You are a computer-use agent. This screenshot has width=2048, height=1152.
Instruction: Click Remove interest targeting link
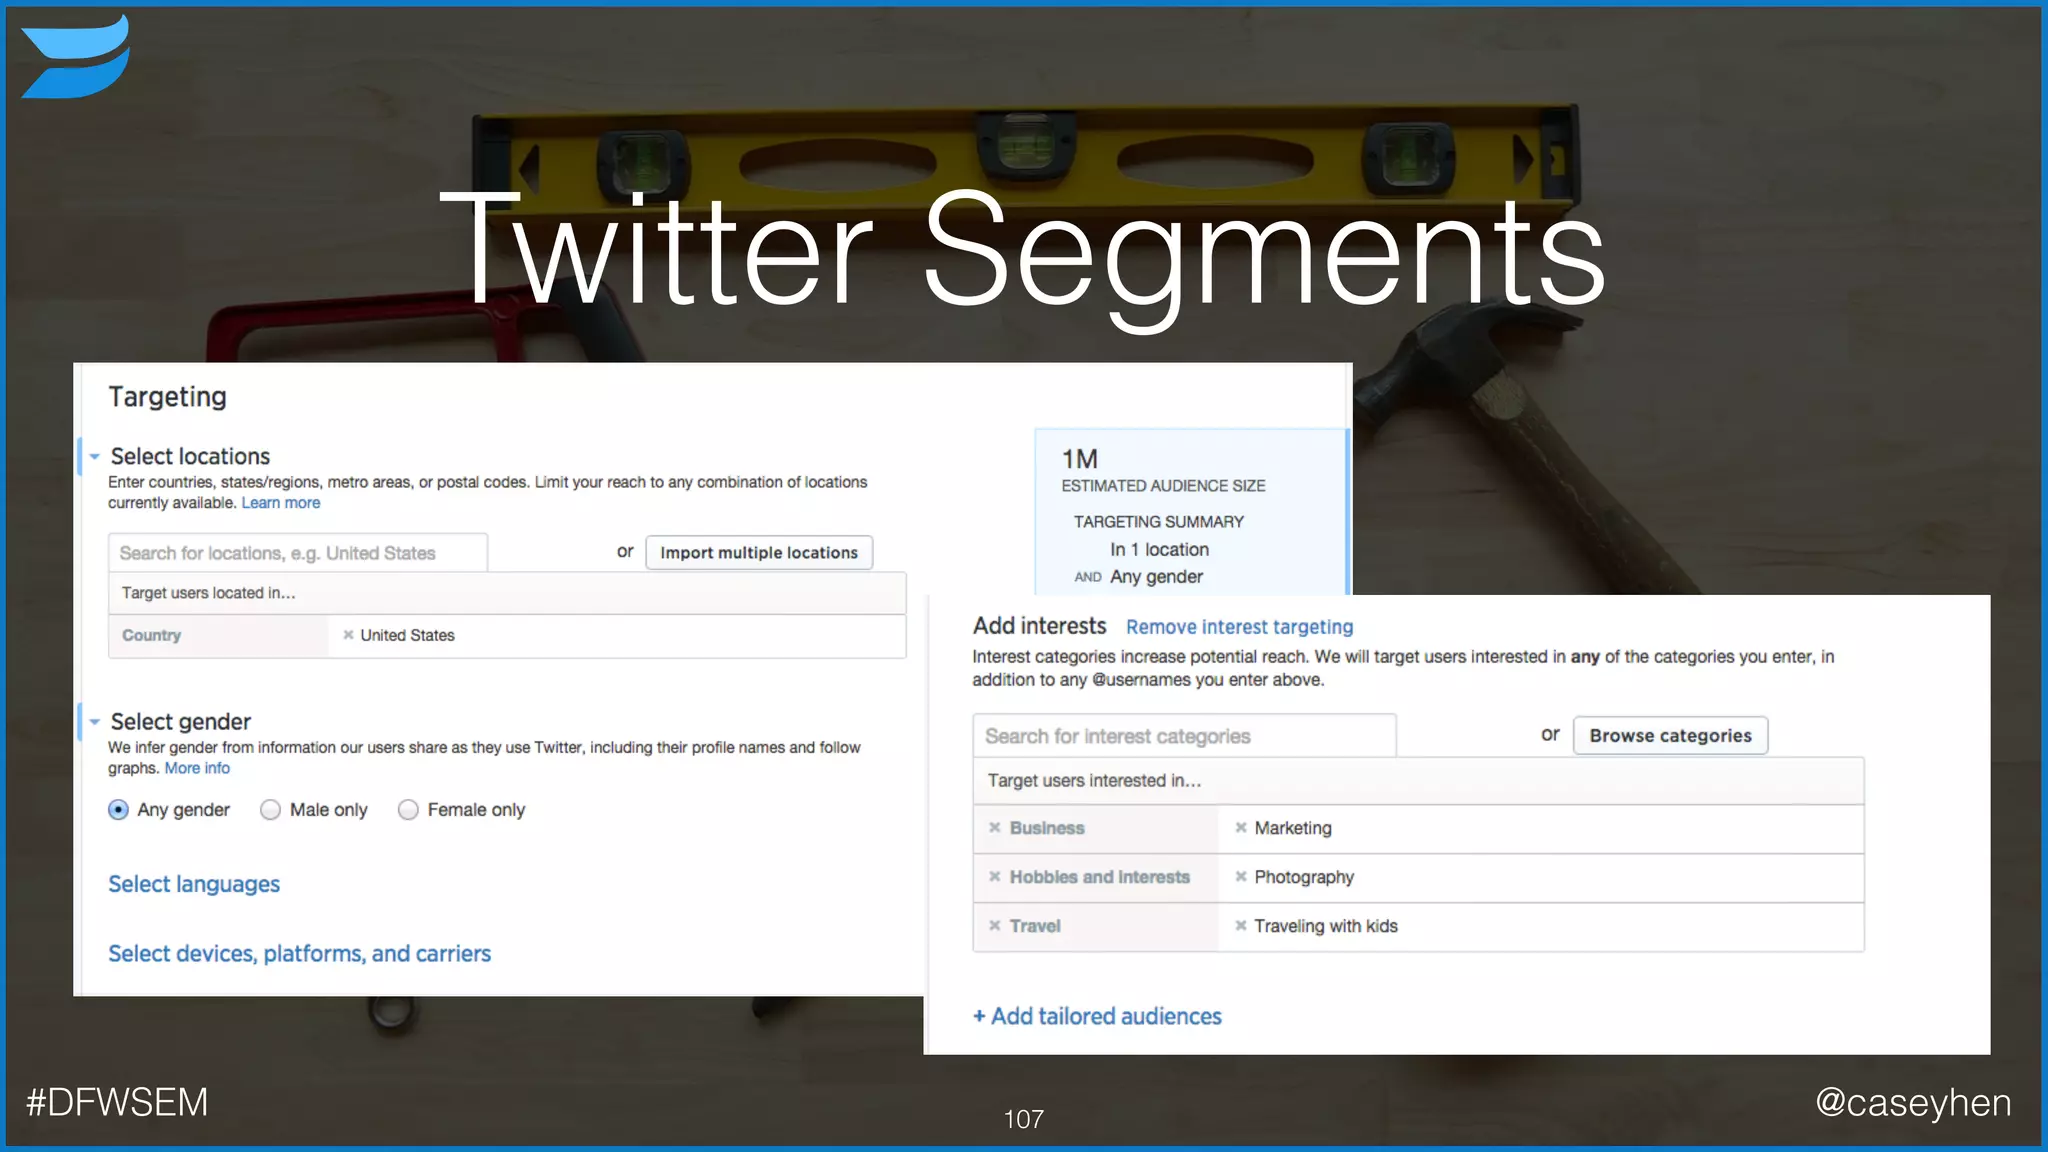point(1239,627)
